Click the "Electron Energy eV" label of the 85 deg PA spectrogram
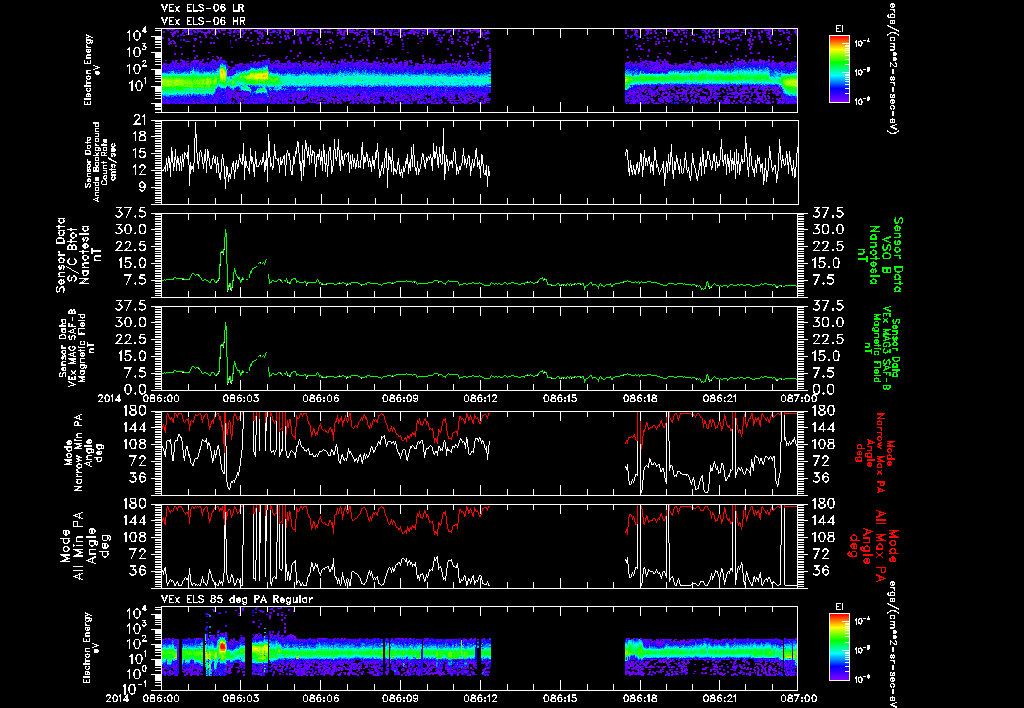The width and height of the screenshot is (1024, 708). pos(92,647)
